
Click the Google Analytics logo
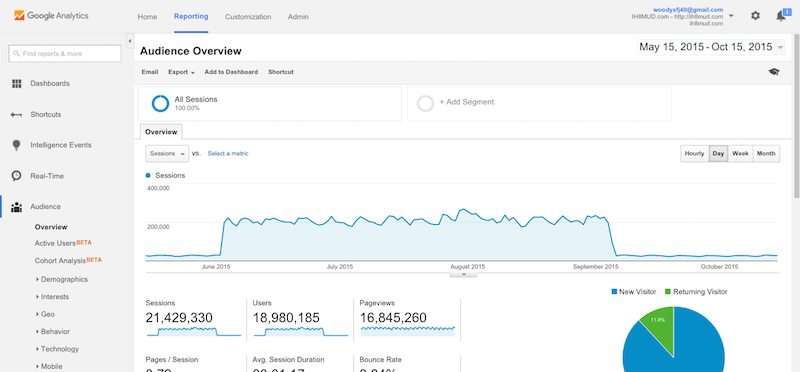coord(51,16)
